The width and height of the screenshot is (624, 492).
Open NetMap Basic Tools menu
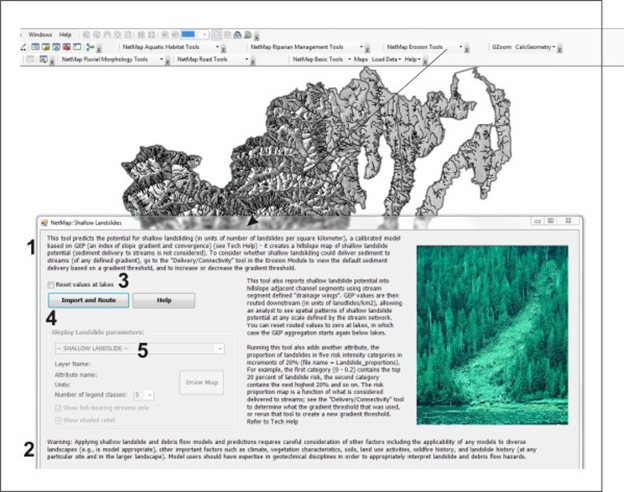coord(318,59)
